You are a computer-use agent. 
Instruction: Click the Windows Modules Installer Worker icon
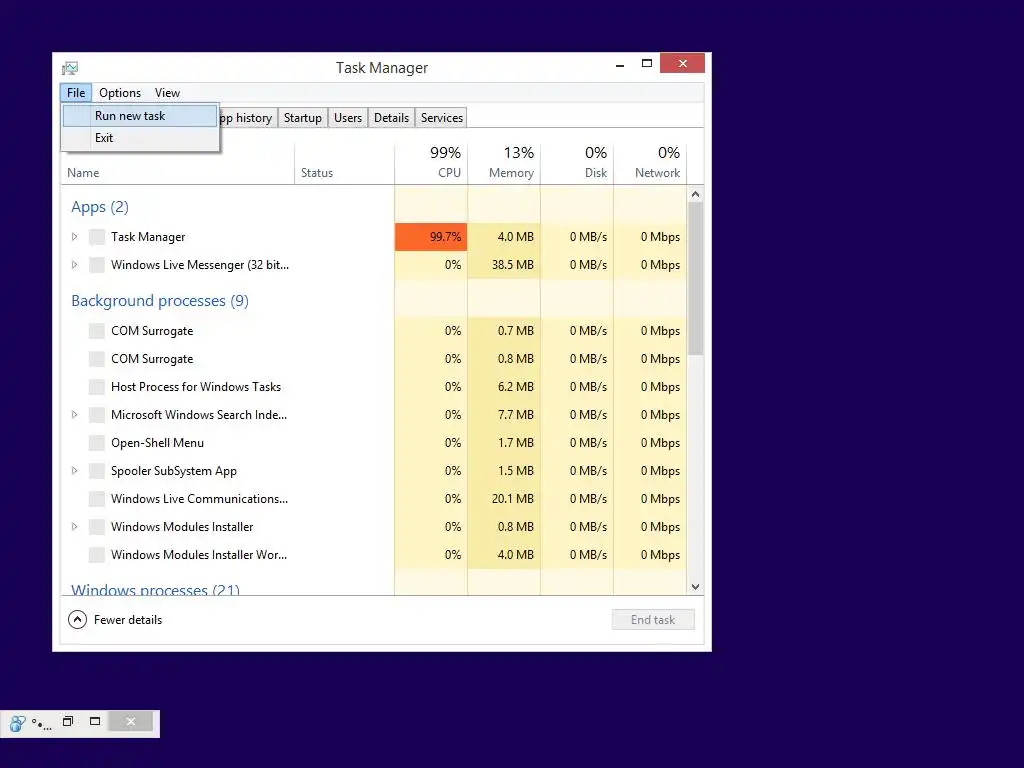tap(97, 555)
